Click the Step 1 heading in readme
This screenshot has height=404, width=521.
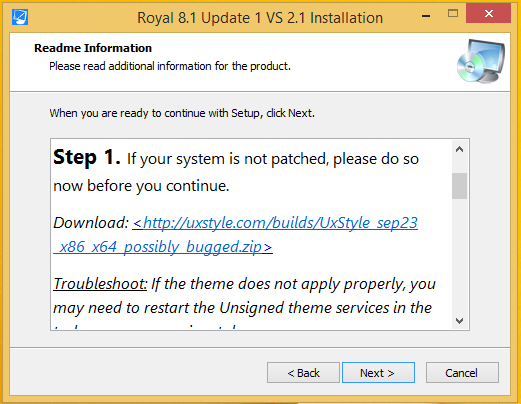pos(87,157)
